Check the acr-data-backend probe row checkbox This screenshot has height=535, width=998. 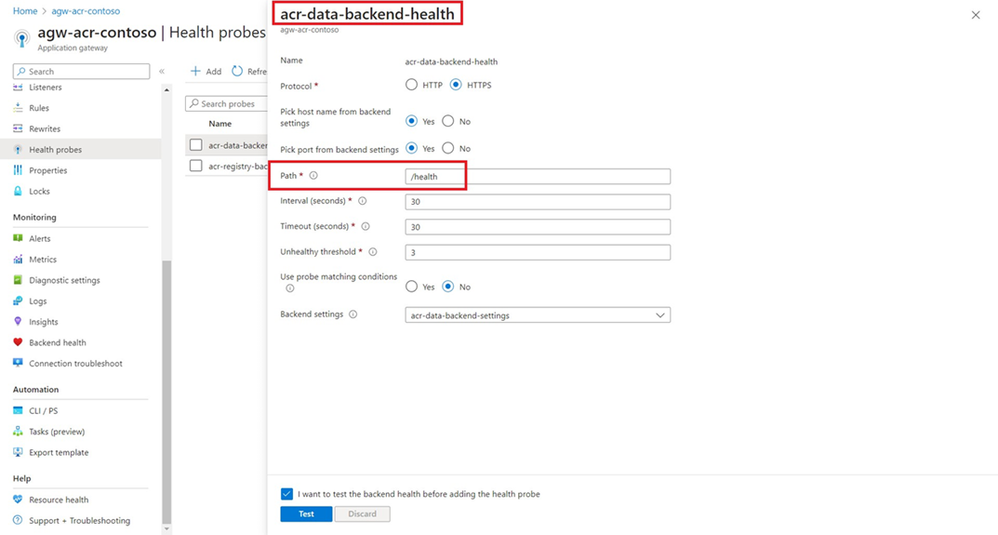(x=196, y=145)
